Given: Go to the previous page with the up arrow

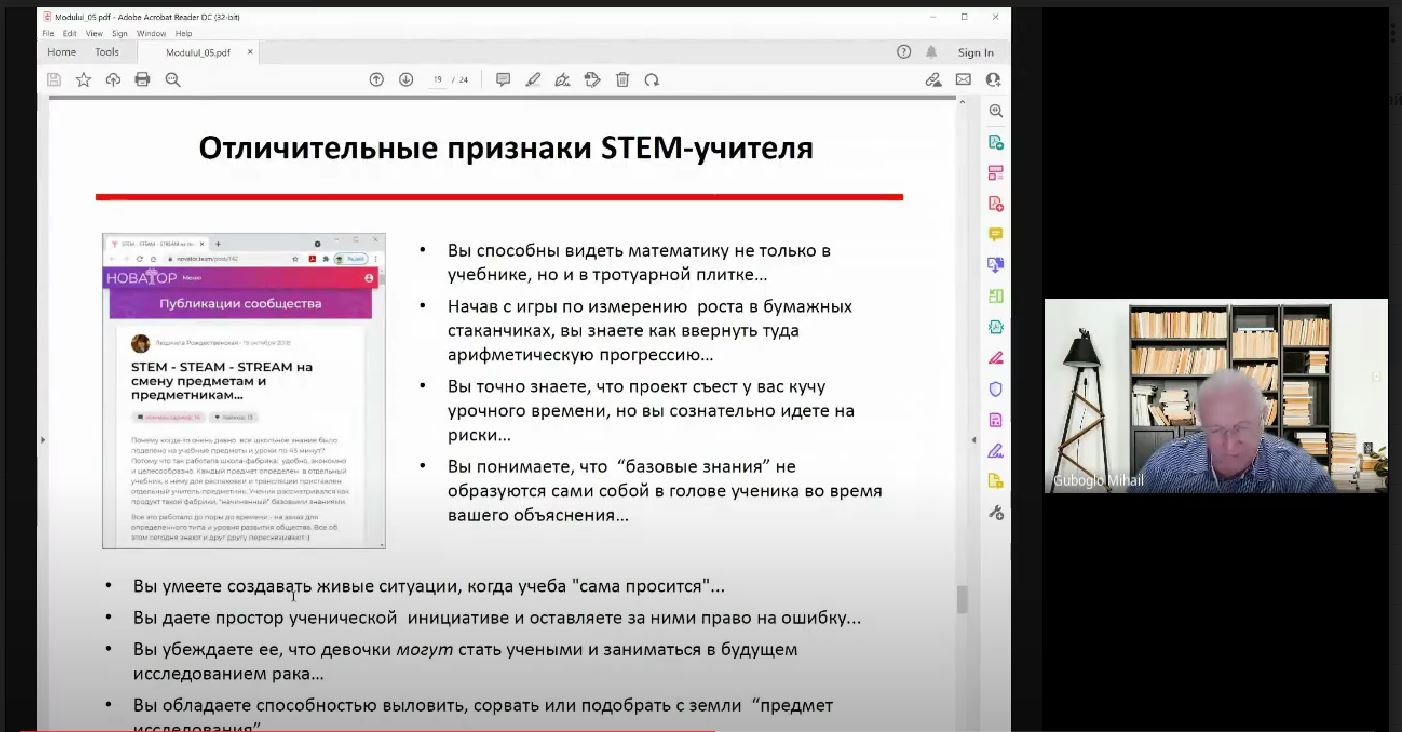Looking at the screenshot, I should click(x=377, y=80).
